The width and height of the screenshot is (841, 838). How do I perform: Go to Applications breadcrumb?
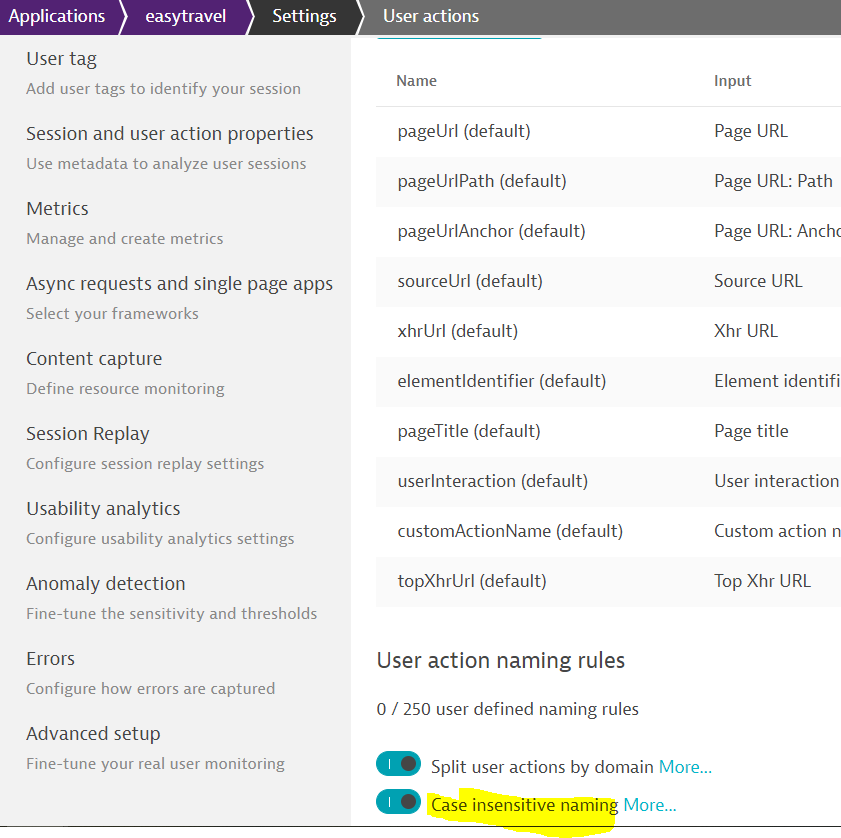[57, 16]
